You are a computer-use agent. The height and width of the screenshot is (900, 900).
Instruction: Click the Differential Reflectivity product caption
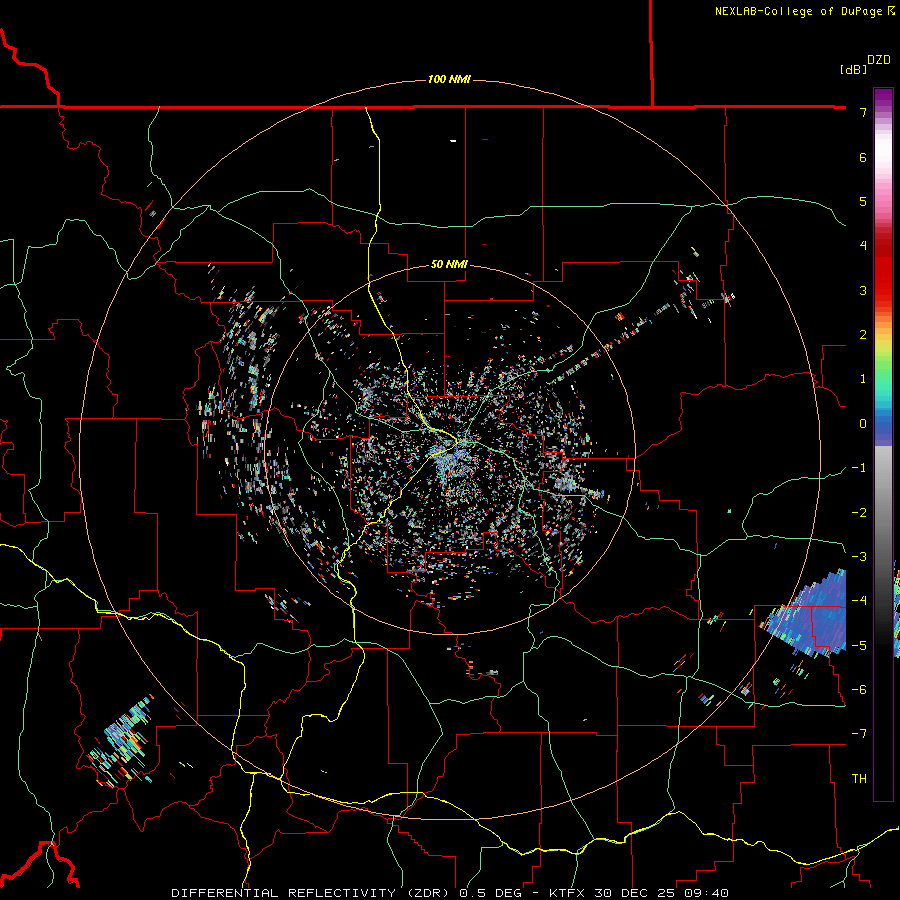pos(450,893)
